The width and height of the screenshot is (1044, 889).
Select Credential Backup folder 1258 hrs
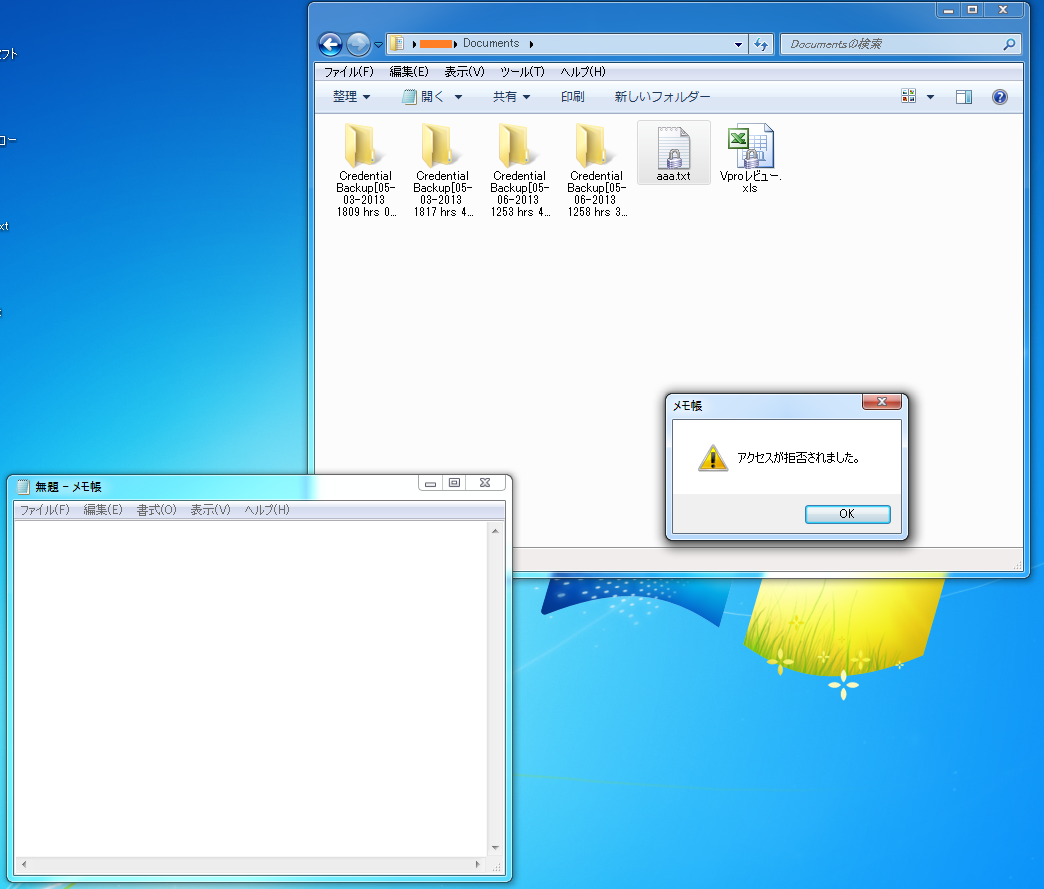(x=597, y=170)
